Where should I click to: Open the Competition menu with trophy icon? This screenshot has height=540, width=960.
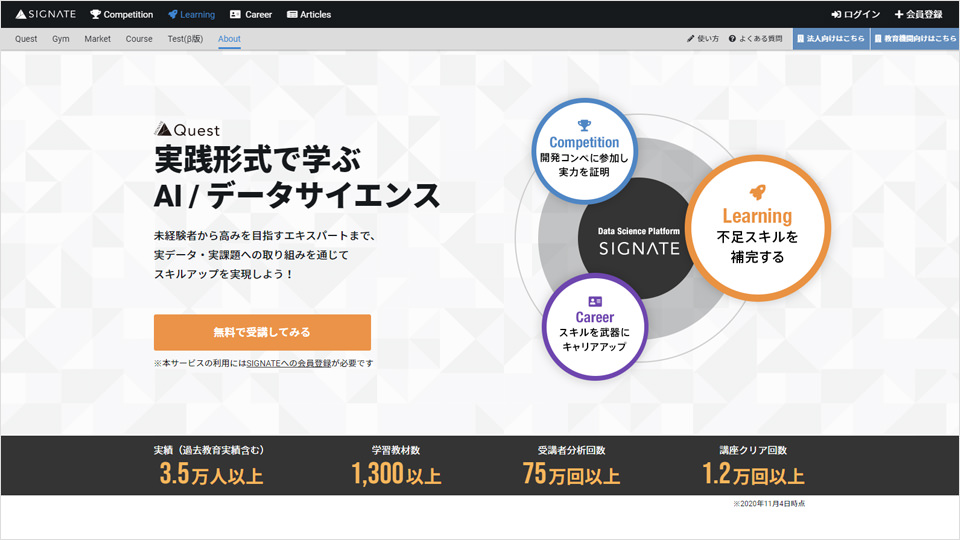click(x=121, y=14)
